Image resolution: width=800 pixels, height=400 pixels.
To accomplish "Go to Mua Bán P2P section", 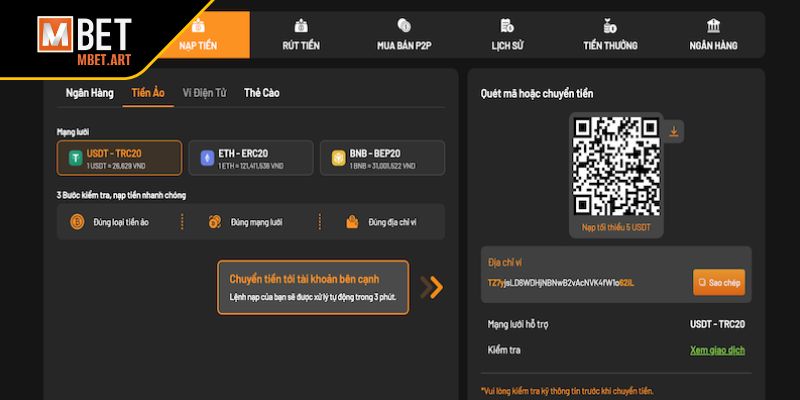I will (403, 35).
